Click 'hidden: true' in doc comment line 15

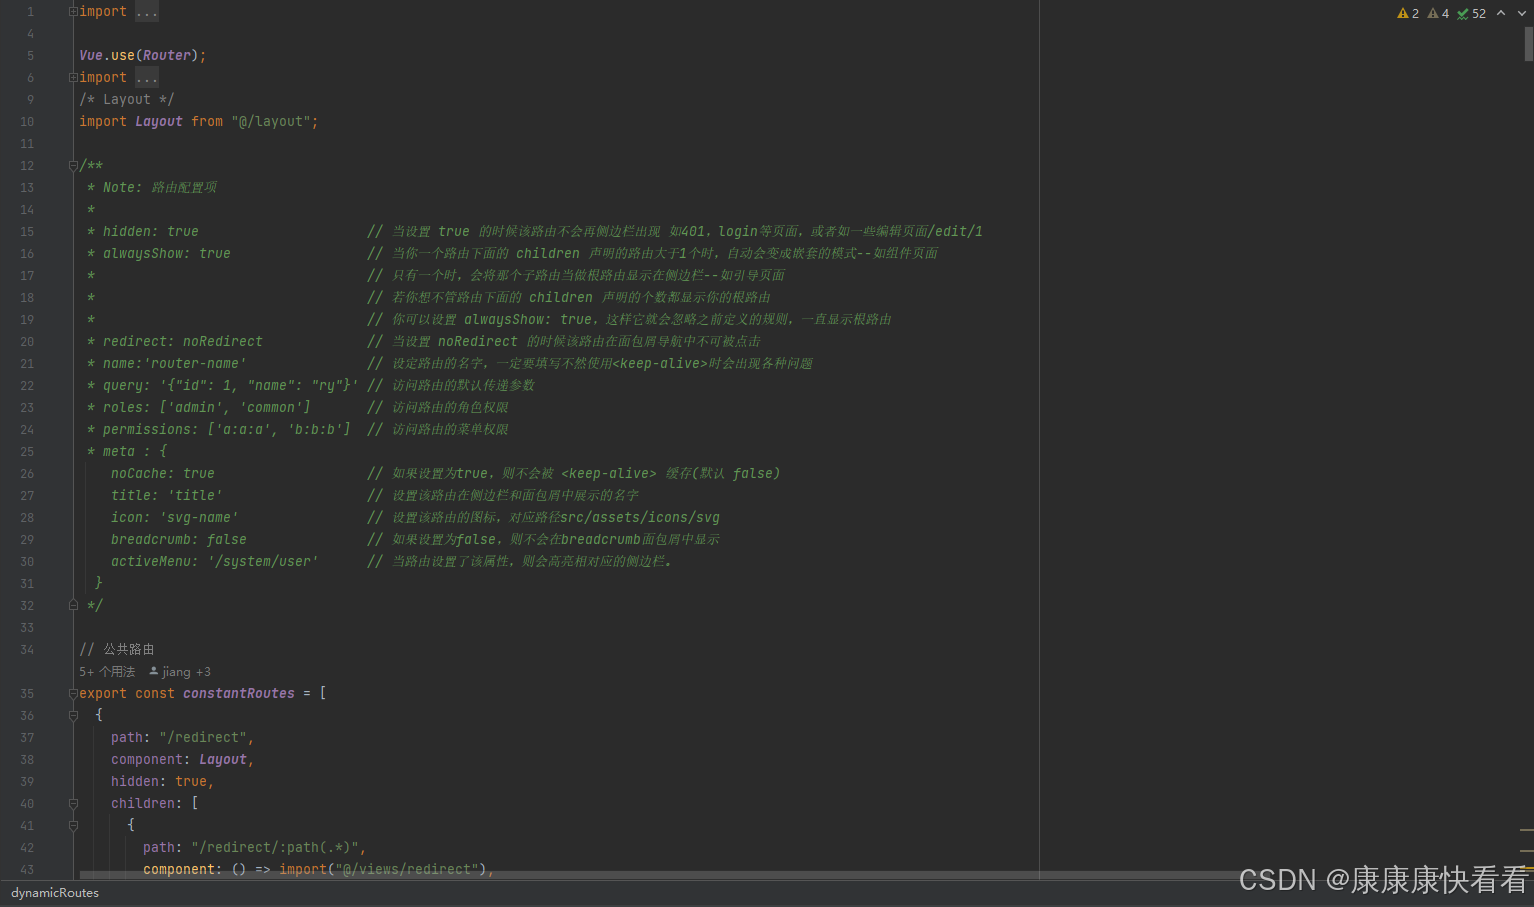(151, 232)
